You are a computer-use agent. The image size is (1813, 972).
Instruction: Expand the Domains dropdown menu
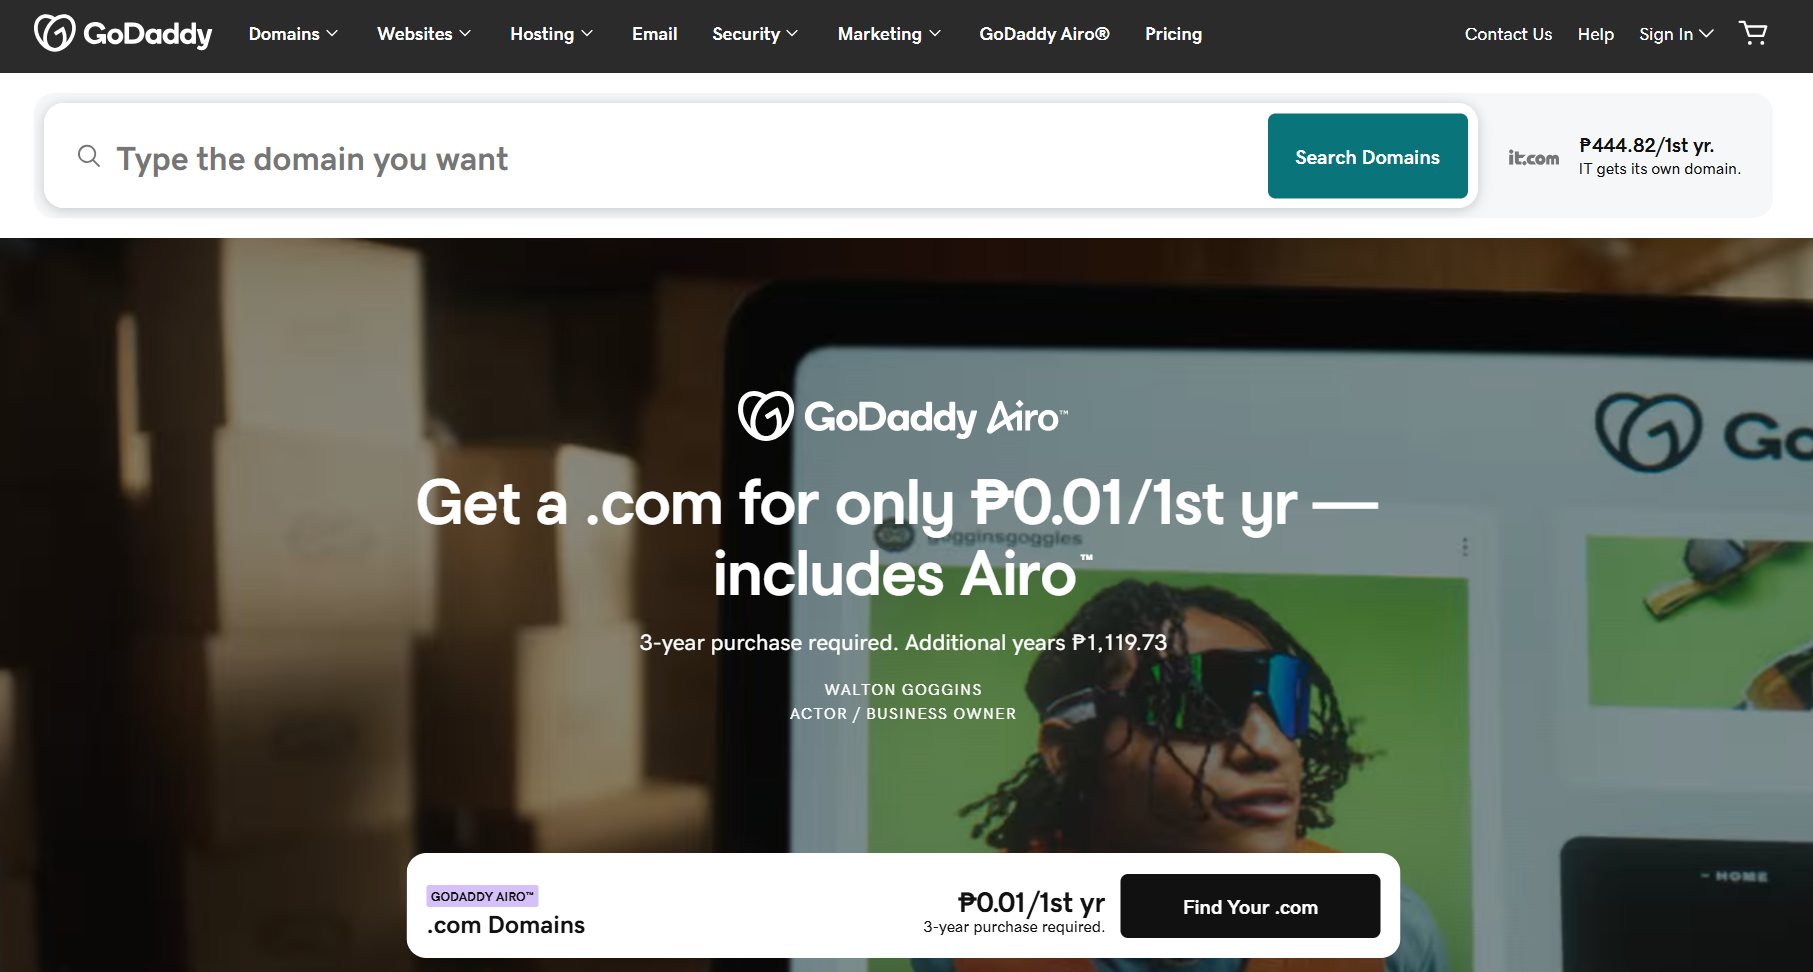coord(293,34)
